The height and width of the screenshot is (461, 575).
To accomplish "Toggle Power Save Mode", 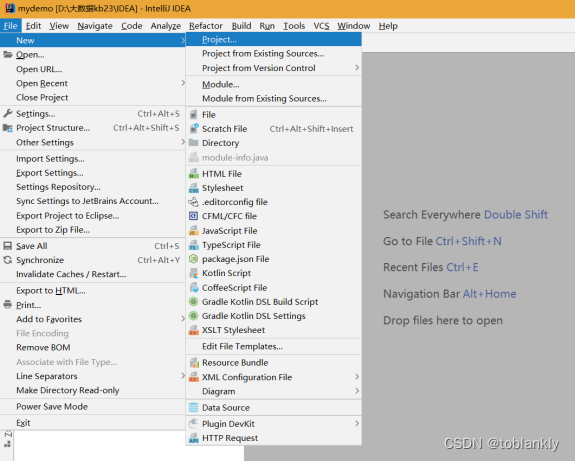I will tap(93, 407).
